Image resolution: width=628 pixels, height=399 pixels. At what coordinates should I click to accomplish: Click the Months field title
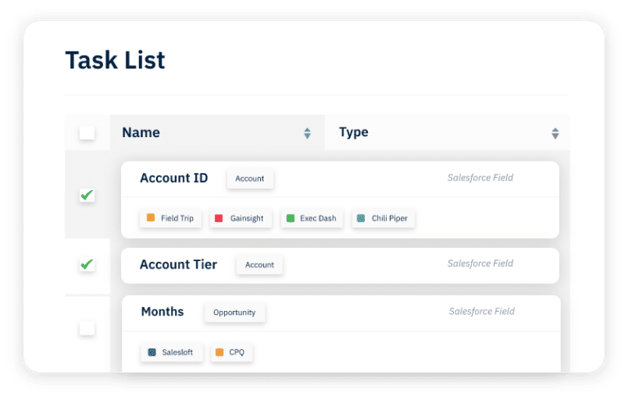(x=162, y=312)
